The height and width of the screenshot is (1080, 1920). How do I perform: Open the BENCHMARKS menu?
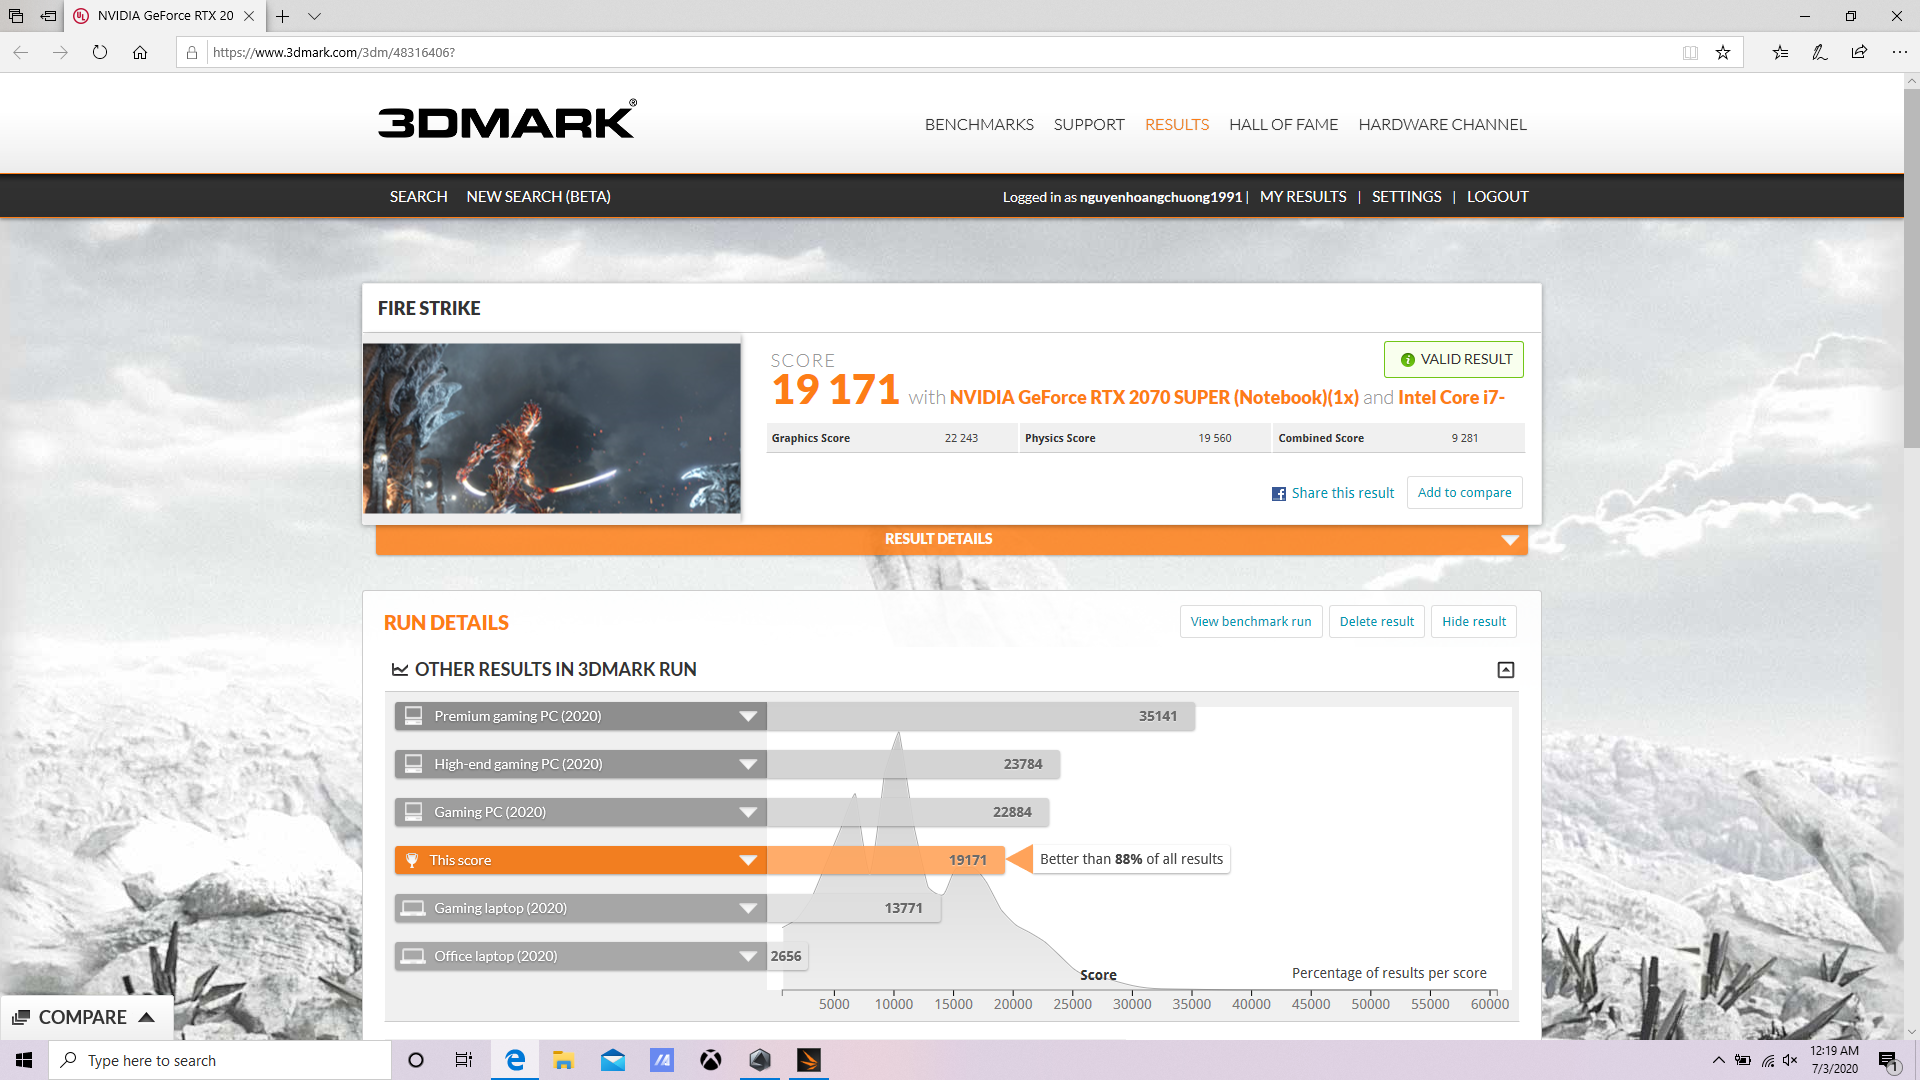tap(979, 125)
